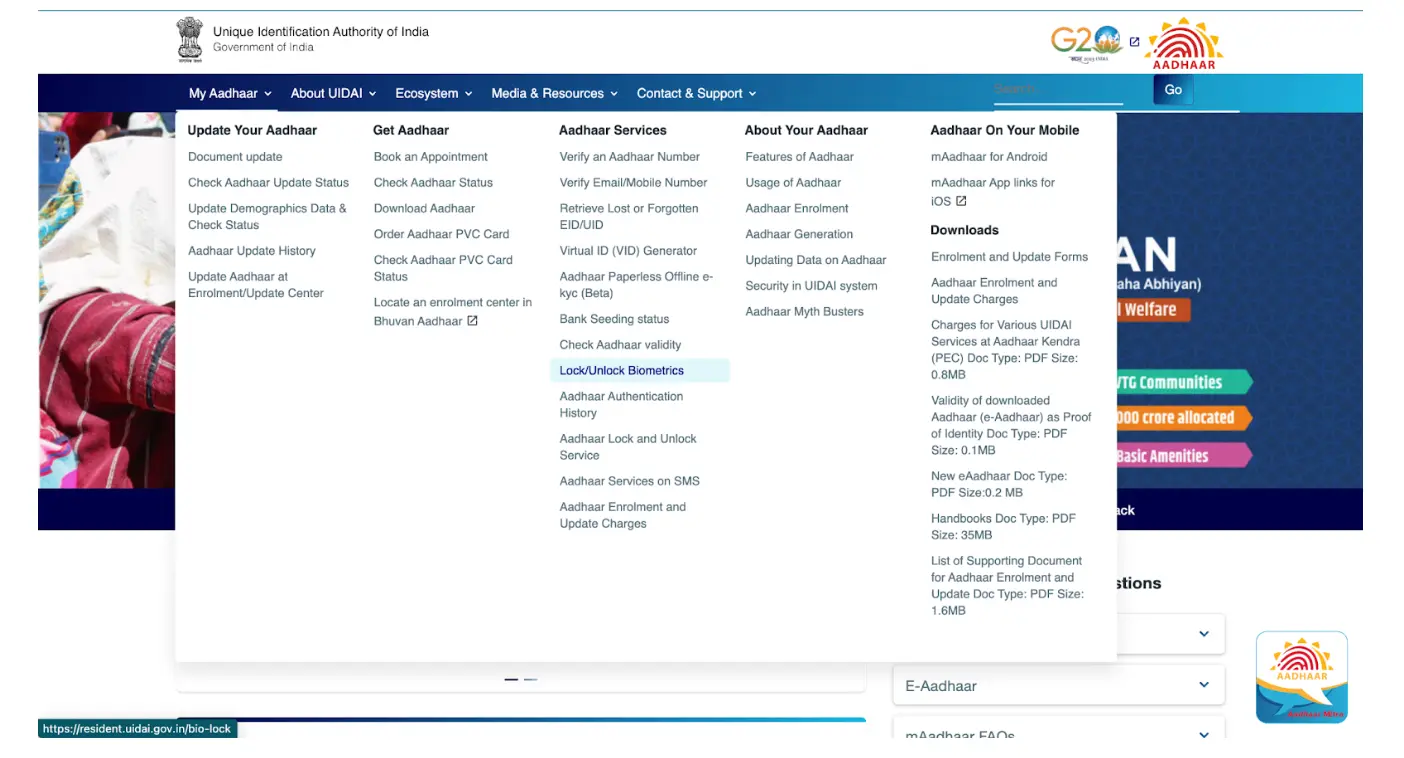Open Validity of downloaded Aadhaar PDF
The image size is (1404, 758).
click(x=1011, y=425)
